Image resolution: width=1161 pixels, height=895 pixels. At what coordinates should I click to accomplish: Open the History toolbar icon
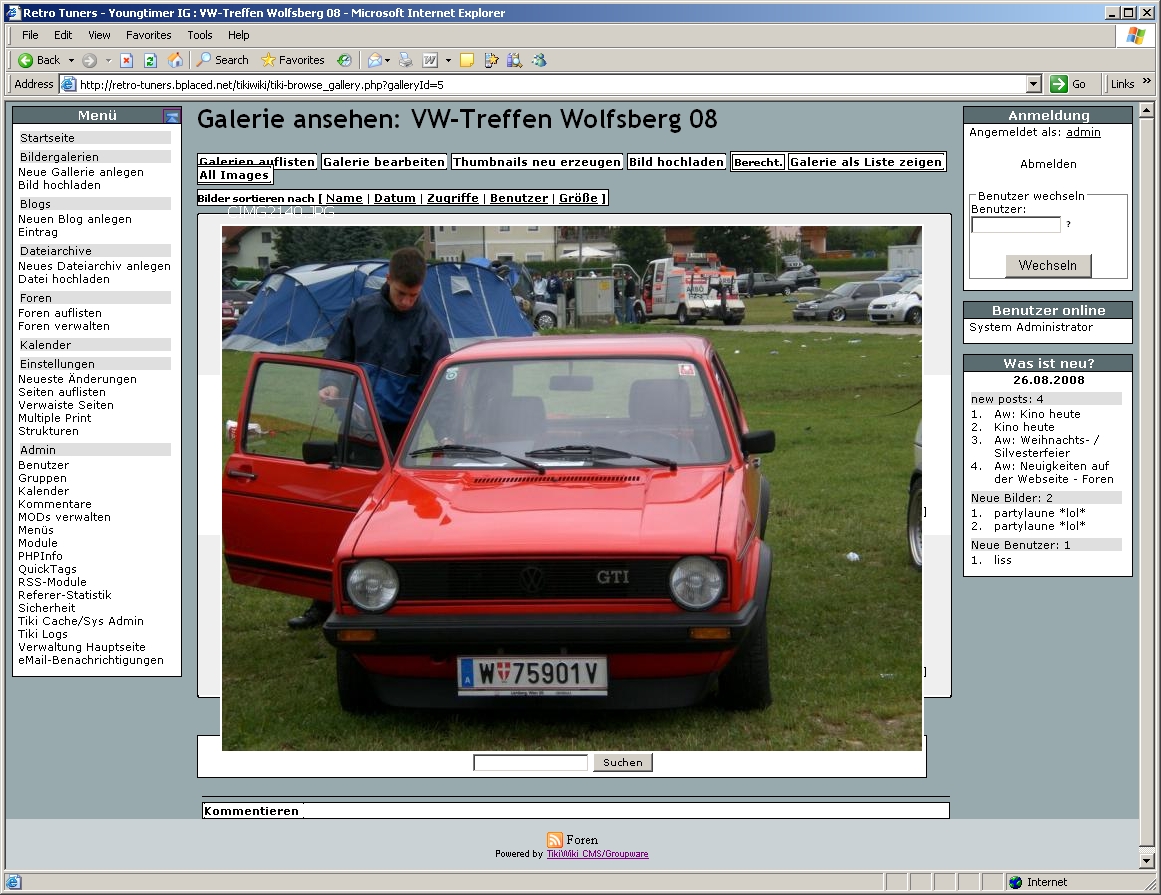coord(344,60)
